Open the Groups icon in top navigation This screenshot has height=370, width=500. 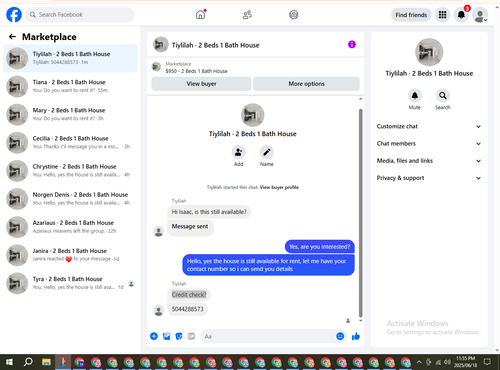click(294, 15)
